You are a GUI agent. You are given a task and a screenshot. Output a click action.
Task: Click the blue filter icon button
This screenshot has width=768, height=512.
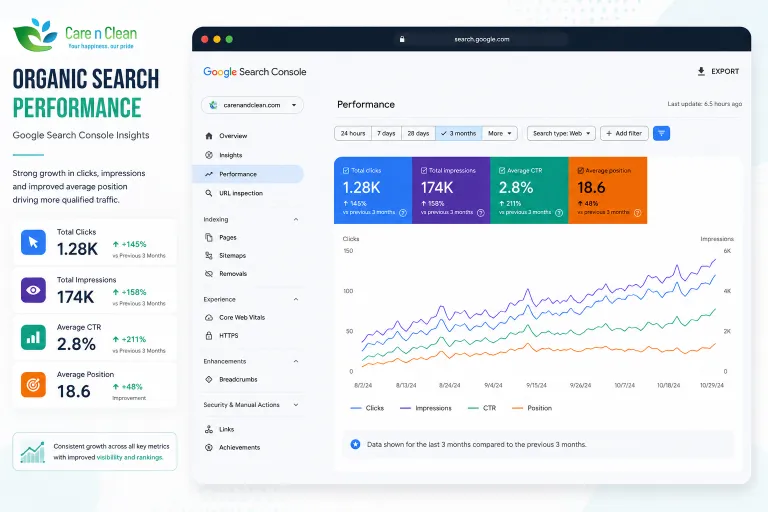pos(661,133)
